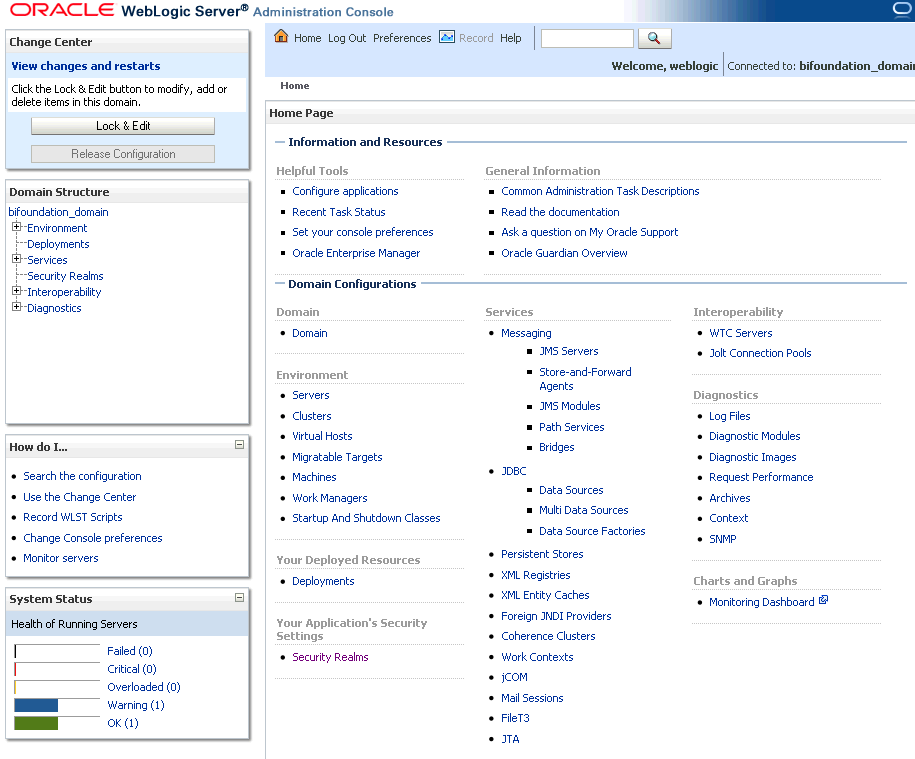The image size is (915, 759).
Task: Click Log Out in the toolbar
Action: tap(346, 38)
